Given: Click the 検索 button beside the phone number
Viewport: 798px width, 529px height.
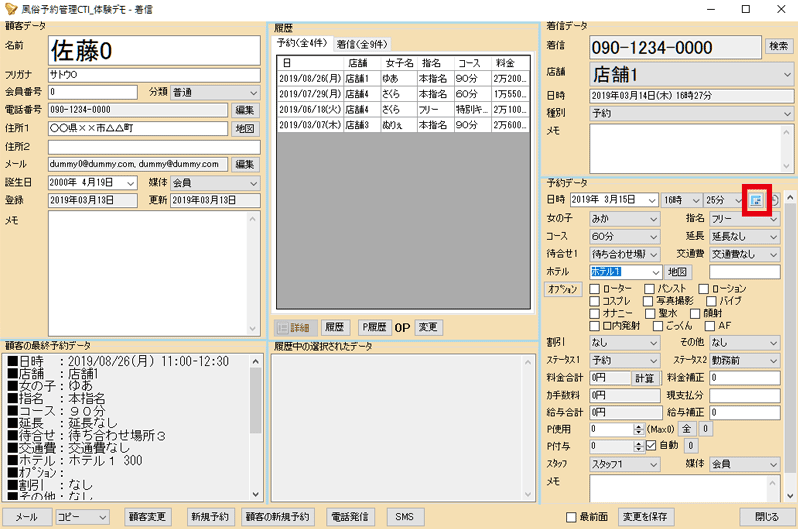Looking at the screenshot, I should pyautogui.click(x=777, y=46).
